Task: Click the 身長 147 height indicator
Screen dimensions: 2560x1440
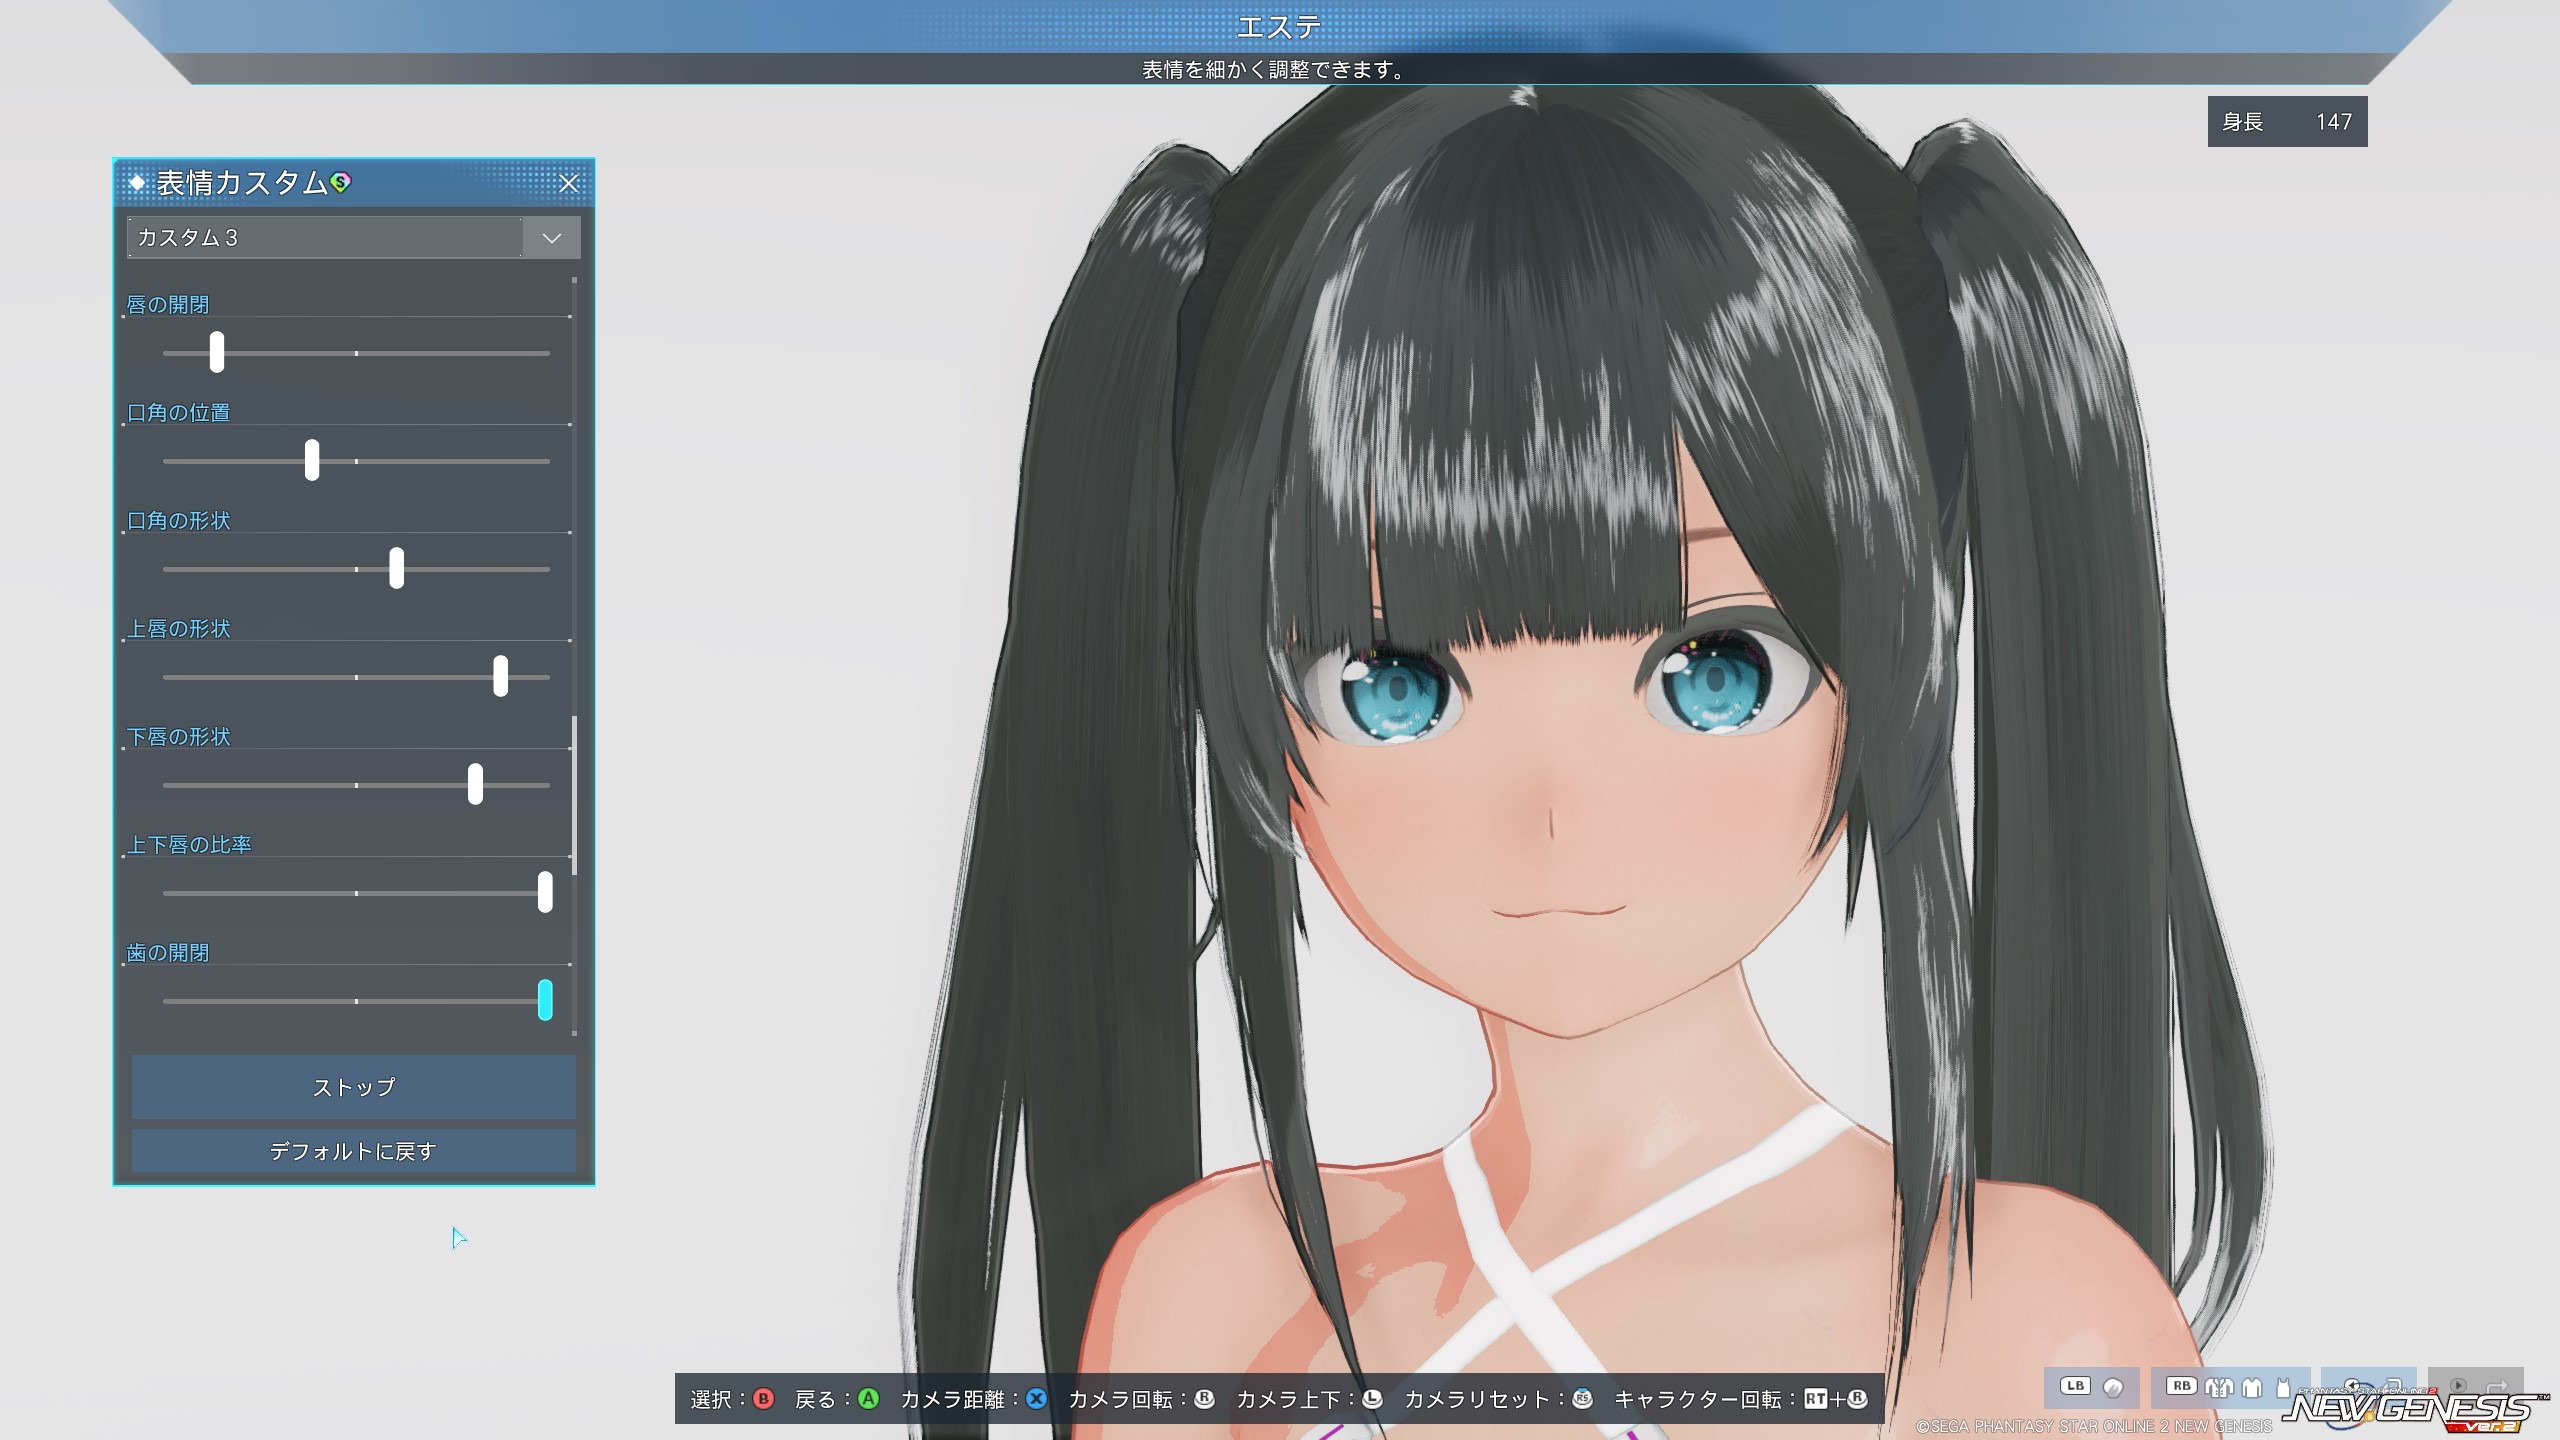Action: coord(2286,122)
